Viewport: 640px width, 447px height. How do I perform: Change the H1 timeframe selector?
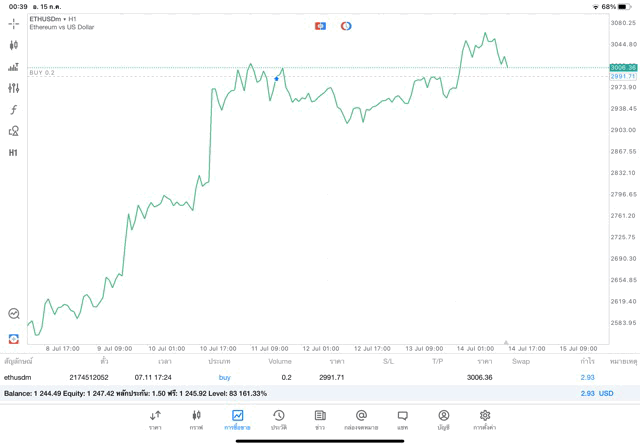(x=14, y=153)
